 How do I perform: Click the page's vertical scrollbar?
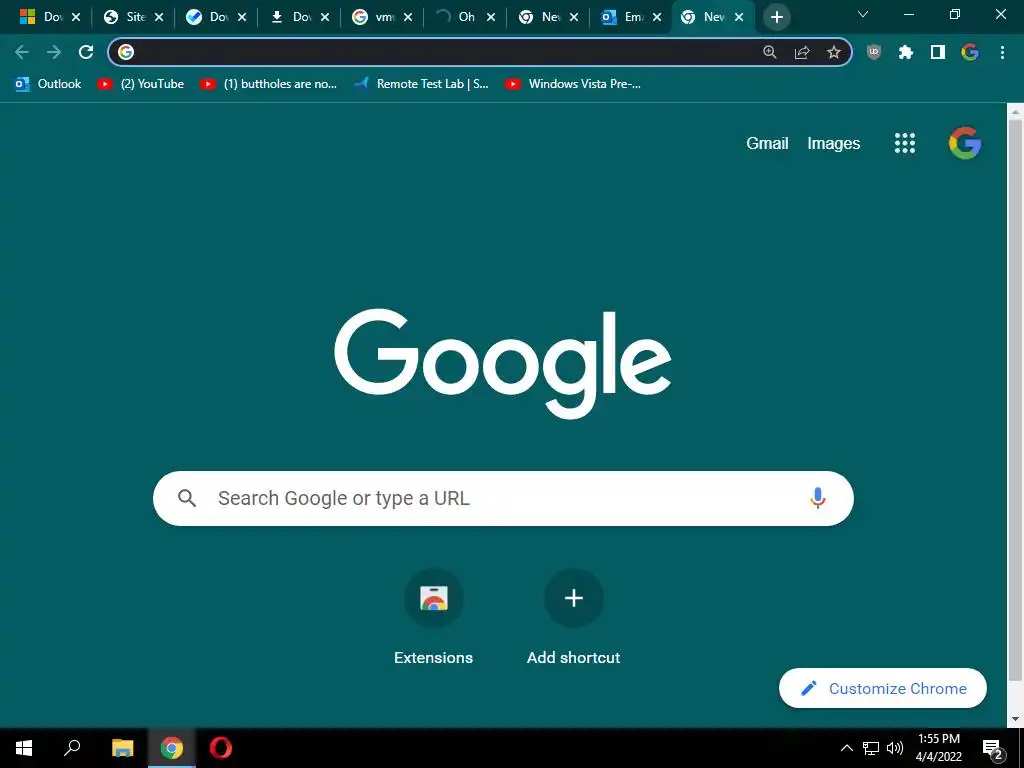tap(1015, 398)
